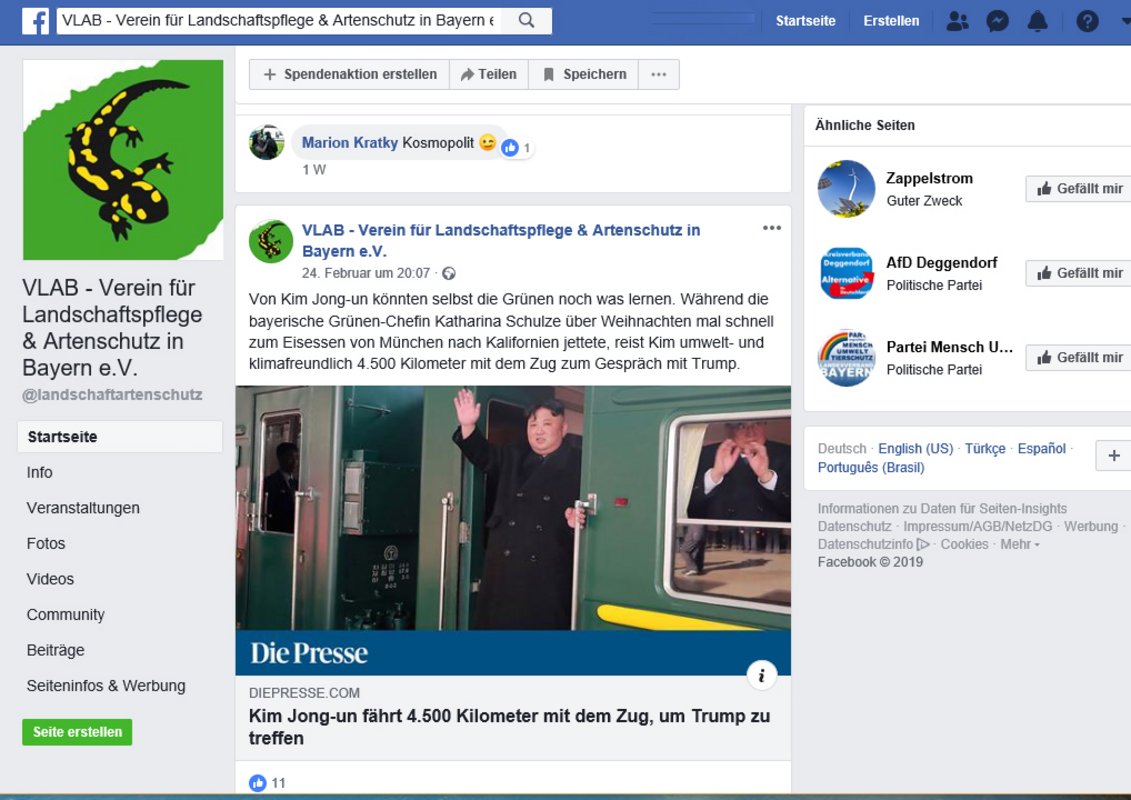The height and width of the screenshot is (800, 1131).
Task: Open the Kim Jong-un article image
Action: tap(513, 530)
